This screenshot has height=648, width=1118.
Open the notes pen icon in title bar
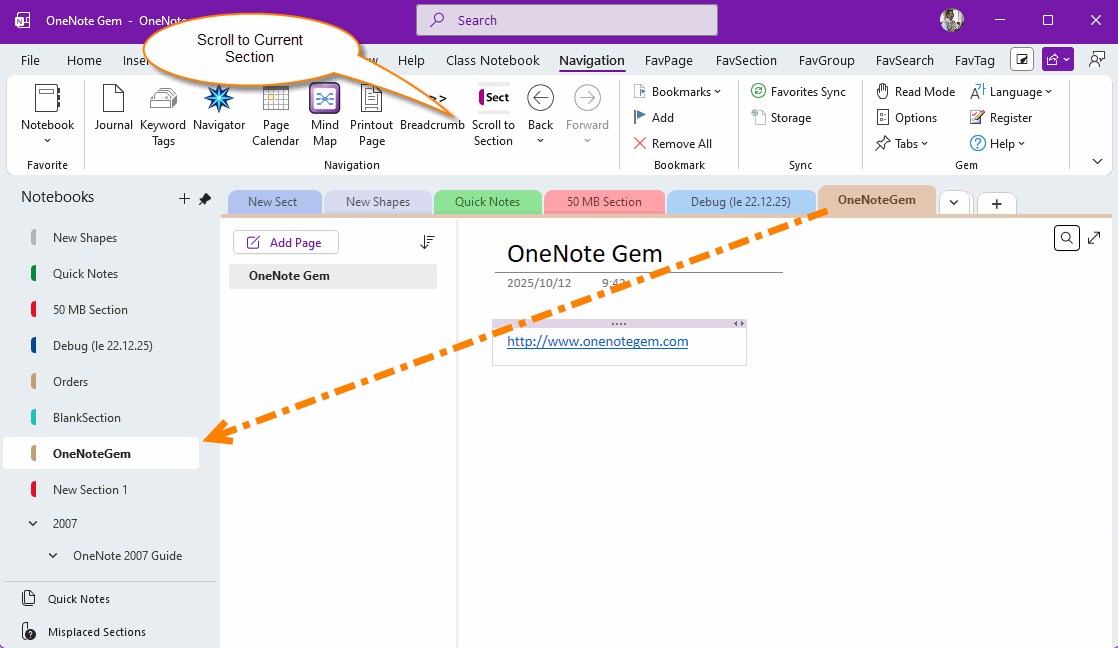click(1022, 60)
